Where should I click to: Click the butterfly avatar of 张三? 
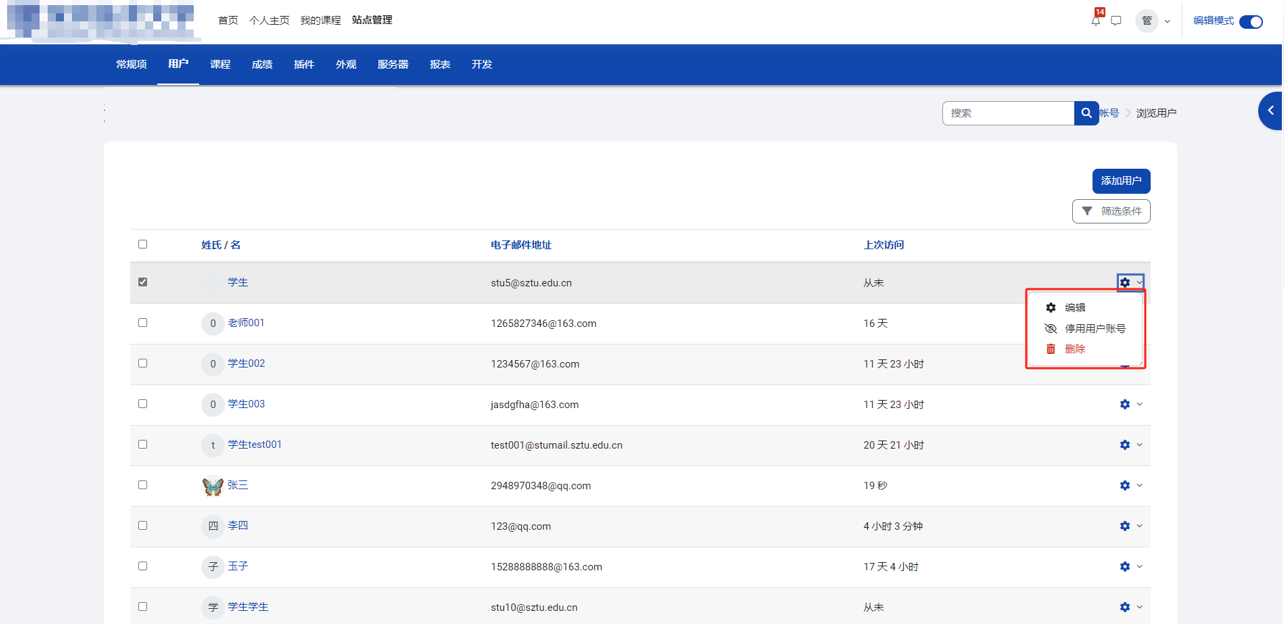[x=212, y=486]
